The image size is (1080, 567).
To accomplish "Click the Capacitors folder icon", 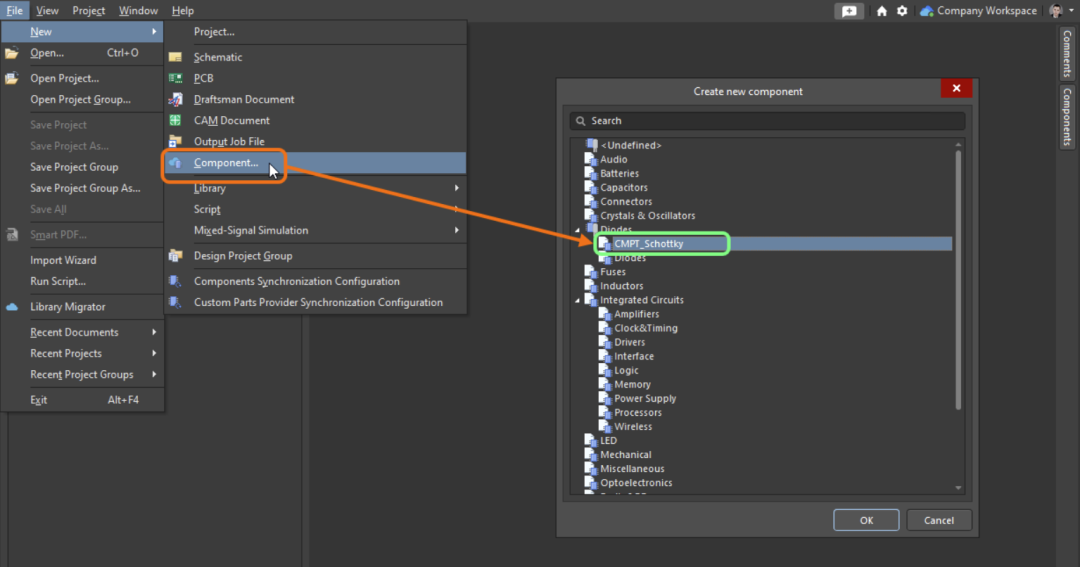I will [x=590, y=187].
